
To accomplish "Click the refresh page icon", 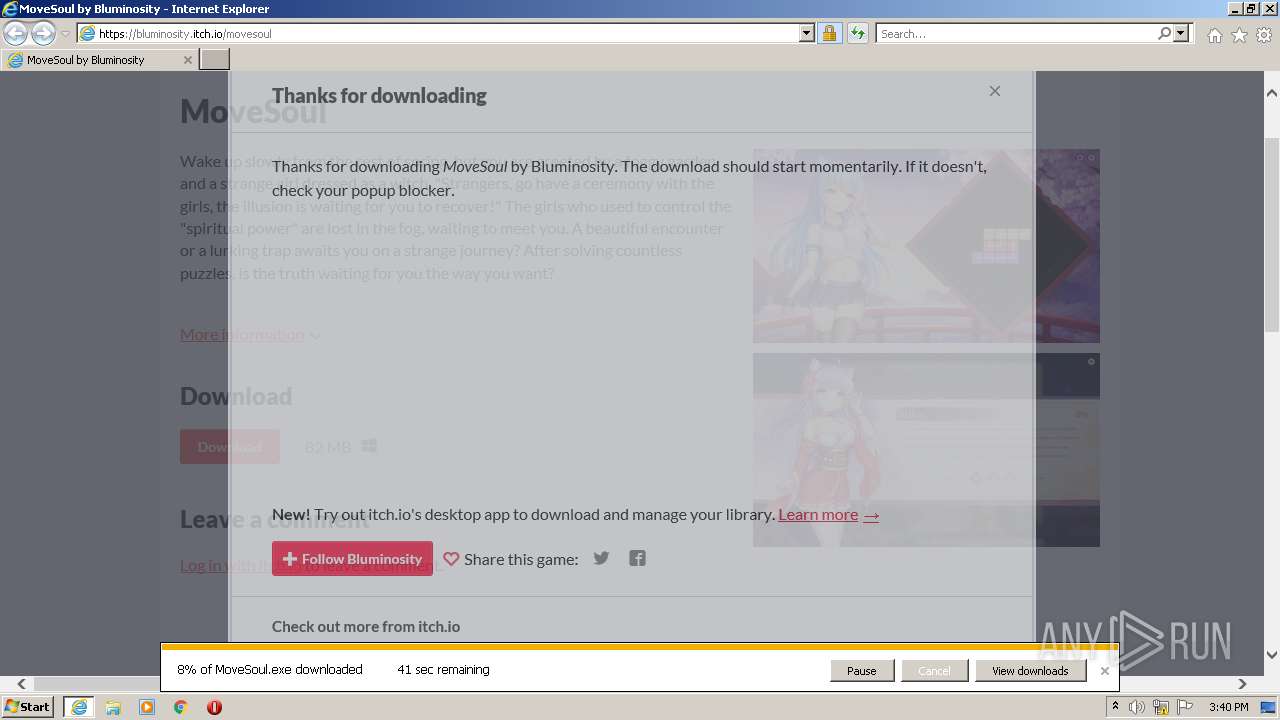I will tap(857, 33).
